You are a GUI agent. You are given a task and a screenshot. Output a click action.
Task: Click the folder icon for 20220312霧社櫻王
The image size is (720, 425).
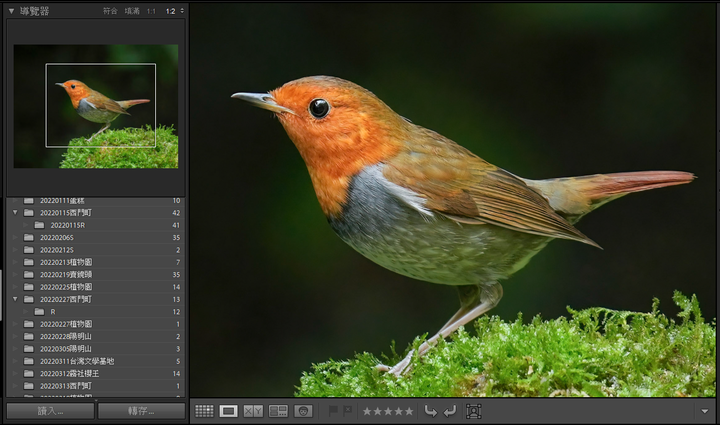coord(29,374)
